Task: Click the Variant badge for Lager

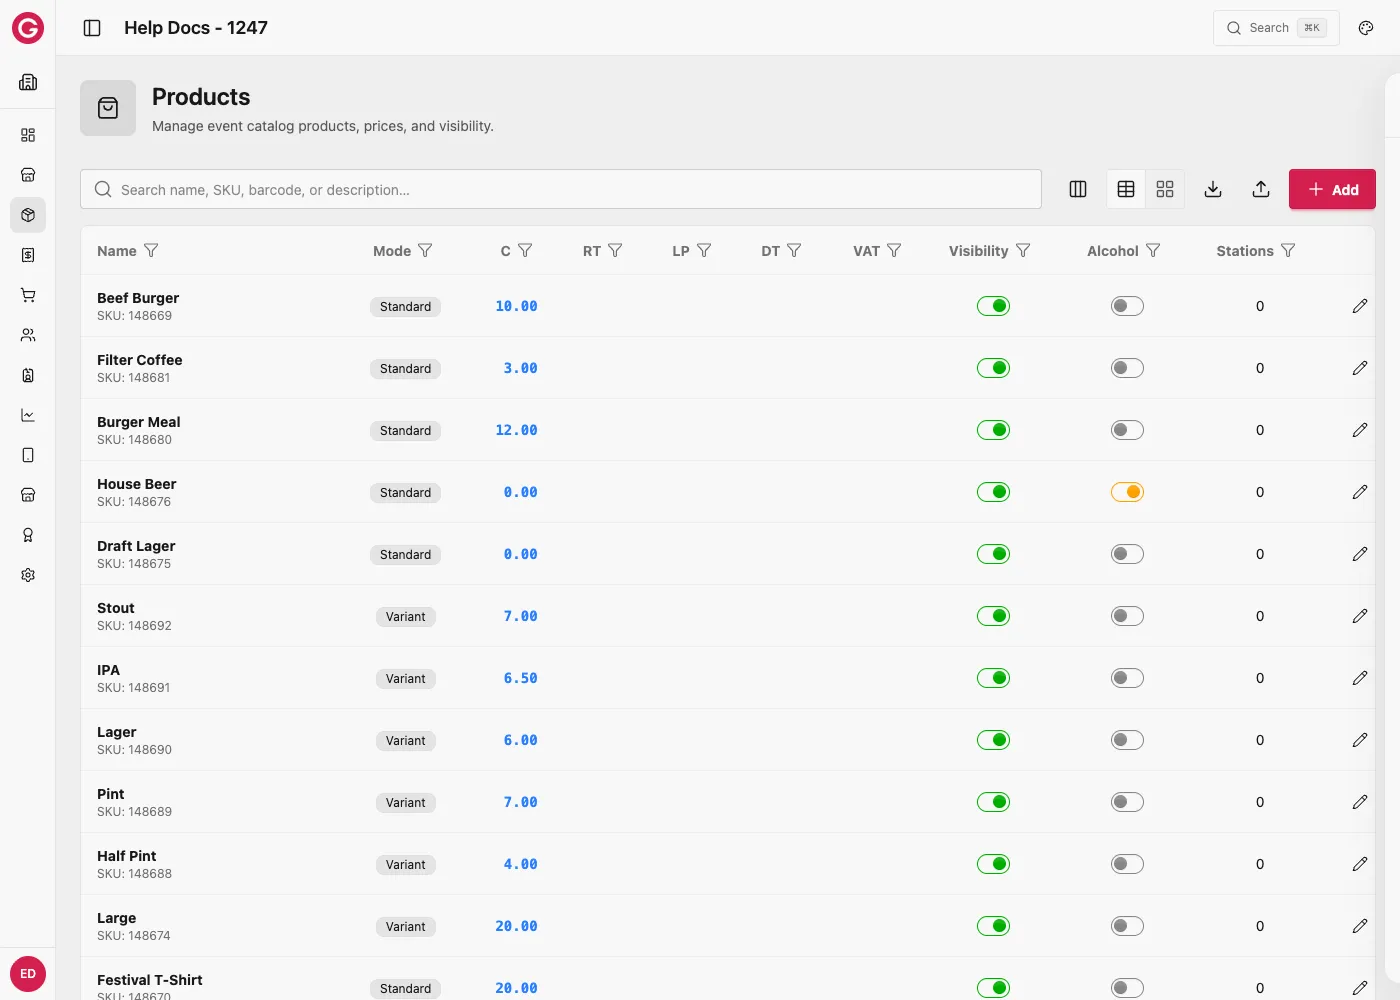Action: 406,741
